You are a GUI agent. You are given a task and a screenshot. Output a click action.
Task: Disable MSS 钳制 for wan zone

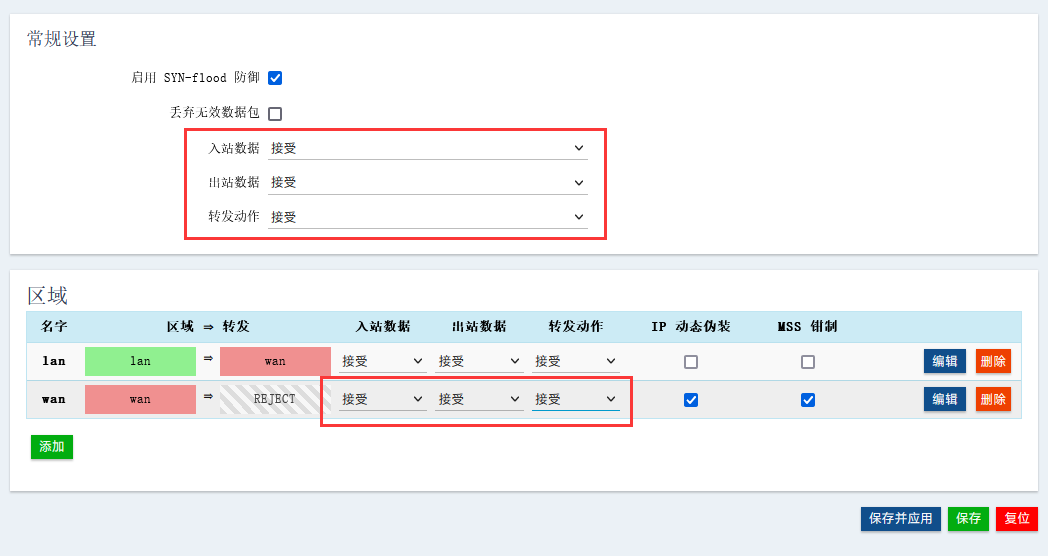808,400
